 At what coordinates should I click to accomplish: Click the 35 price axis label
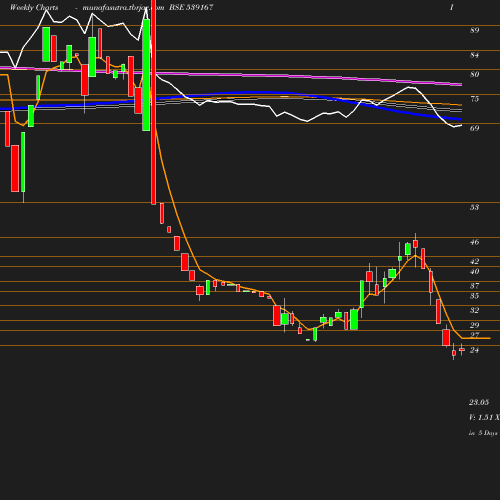[474, 296]
